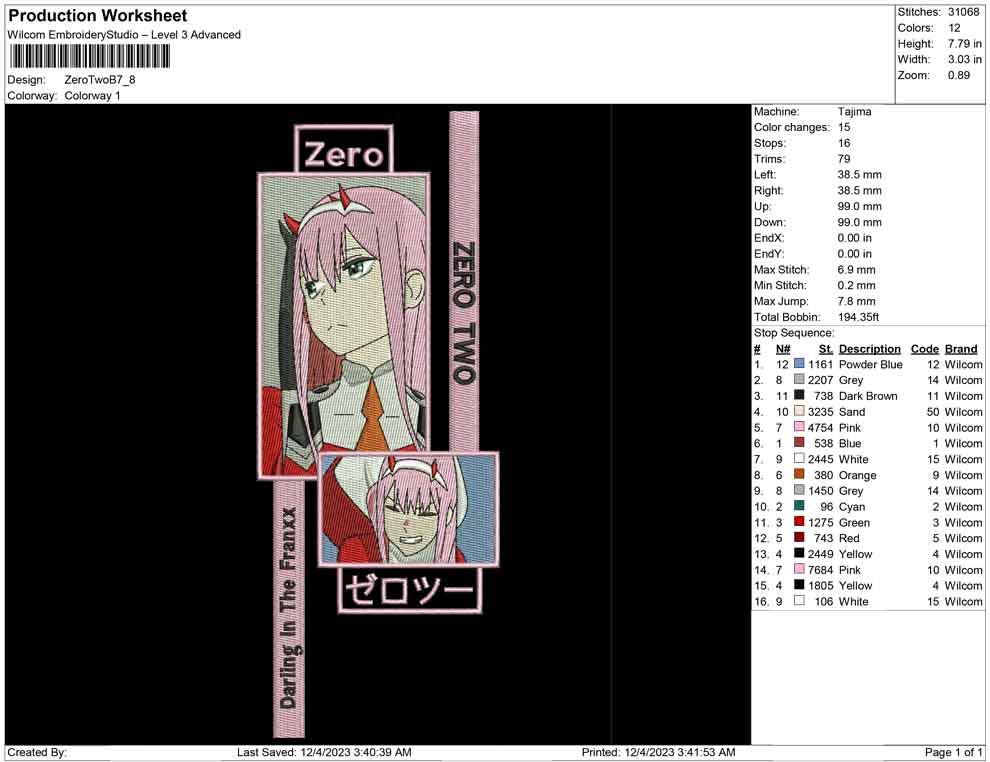Click the Green-labeled swatch with 1275 stitches
Viewport: 990px width, 762px height.
coord(799,521)
